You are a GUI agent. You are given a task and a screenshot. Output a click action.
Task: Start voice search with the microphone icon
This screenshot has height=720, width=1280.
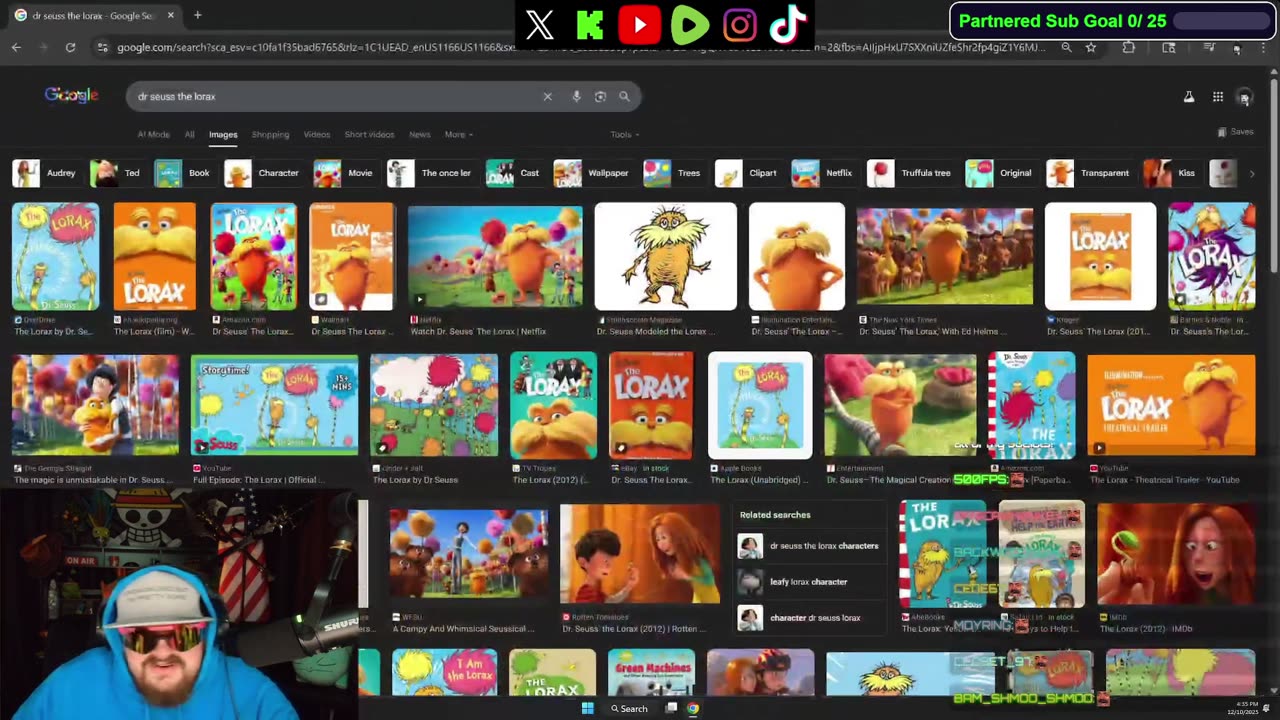click(576, 96)
